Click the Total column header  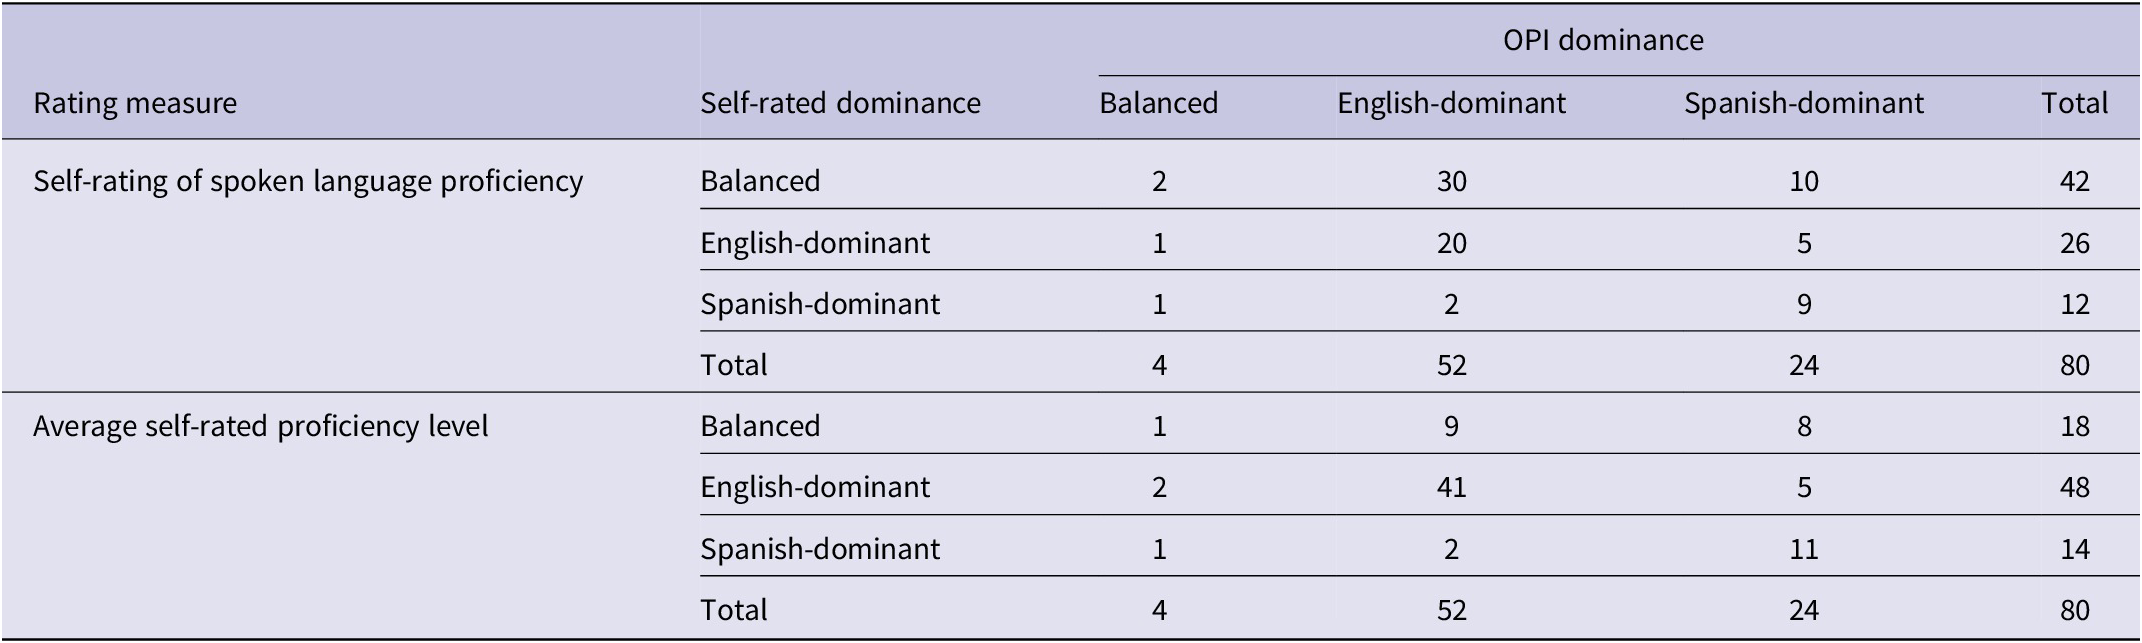tap(2075, 103)
